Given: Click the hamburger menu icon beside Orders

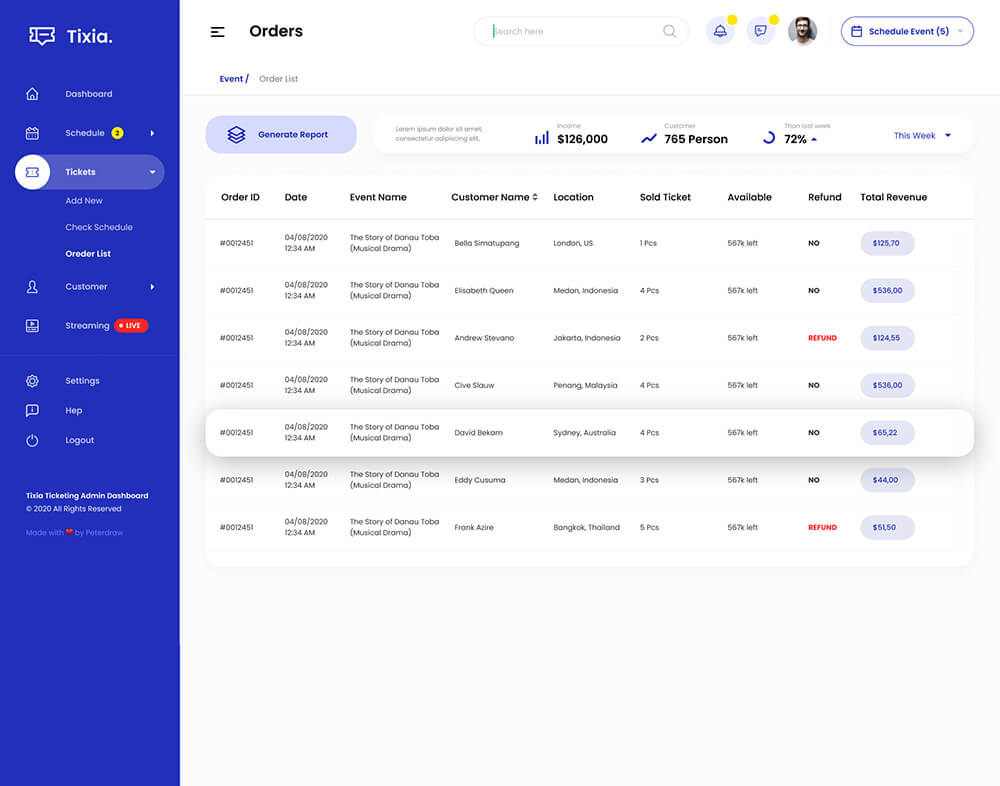Looking at the screenshot, I should tap(217, 32).
